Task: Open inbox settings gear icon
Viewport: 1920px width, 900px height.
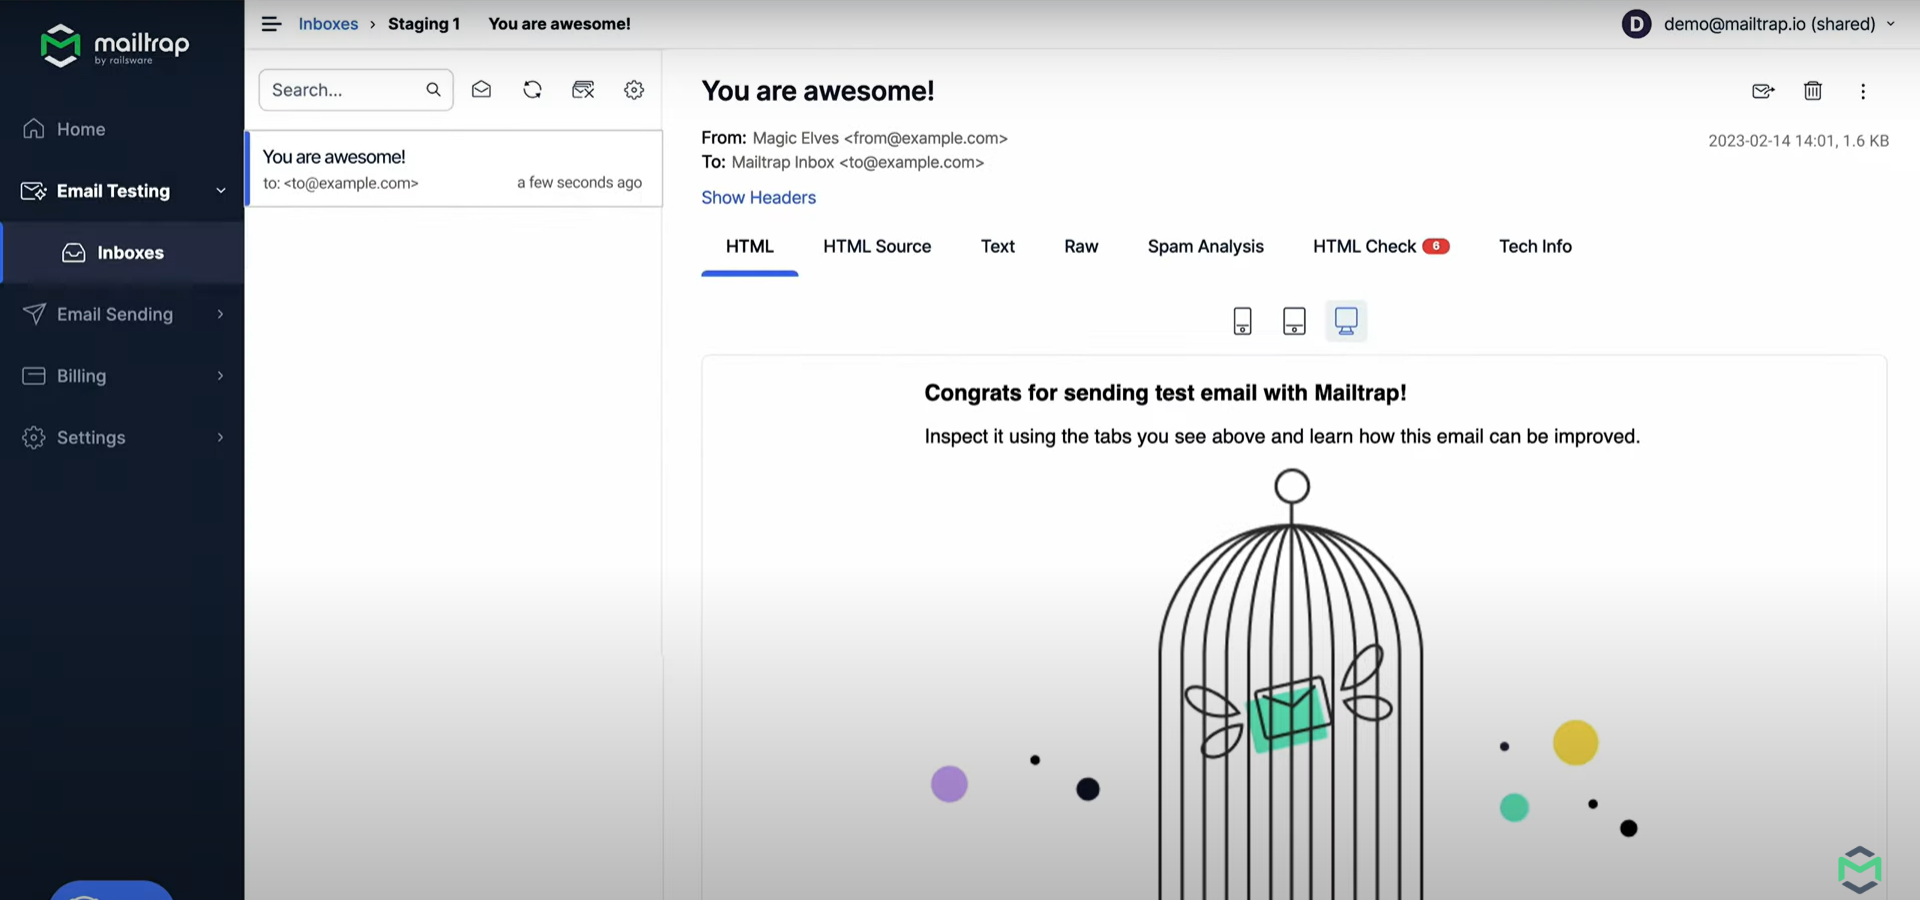Action: point(634,90)
